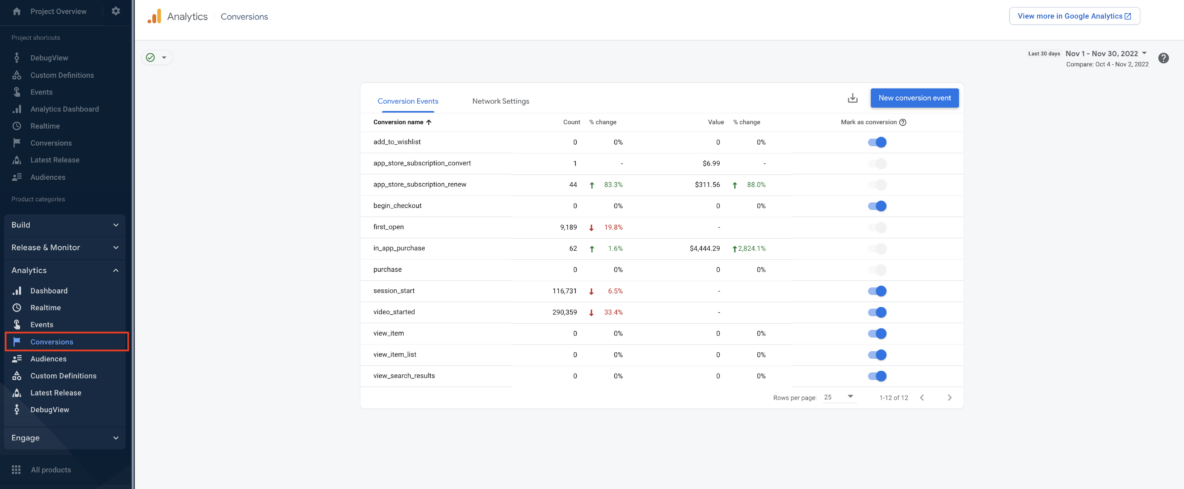
Task: Toggle add_to_wishlist conversion switch off
Action: (878, 142)
